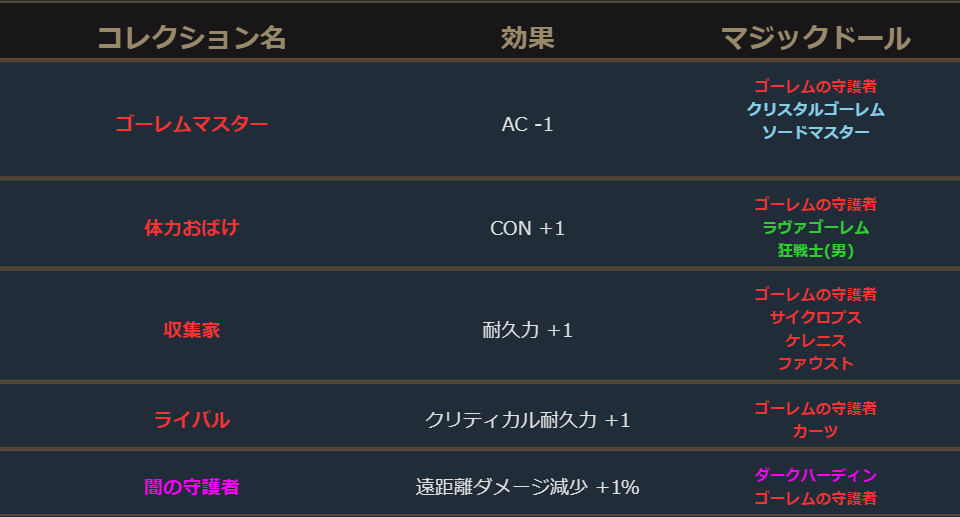
Task: Select the AC -1 effect cell
Action: pyautogui.click(x=527, y=125)
